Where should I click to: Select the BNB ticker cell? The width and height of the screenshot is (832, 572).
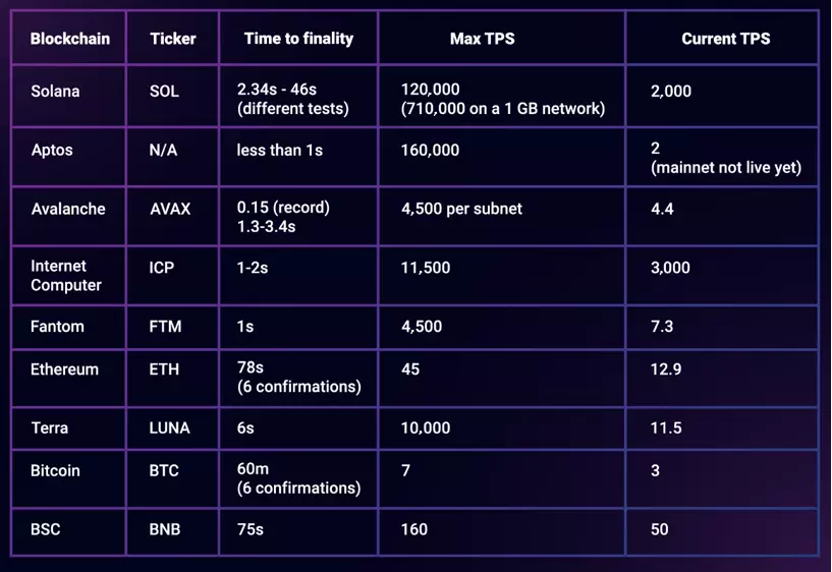pos(172,532)
